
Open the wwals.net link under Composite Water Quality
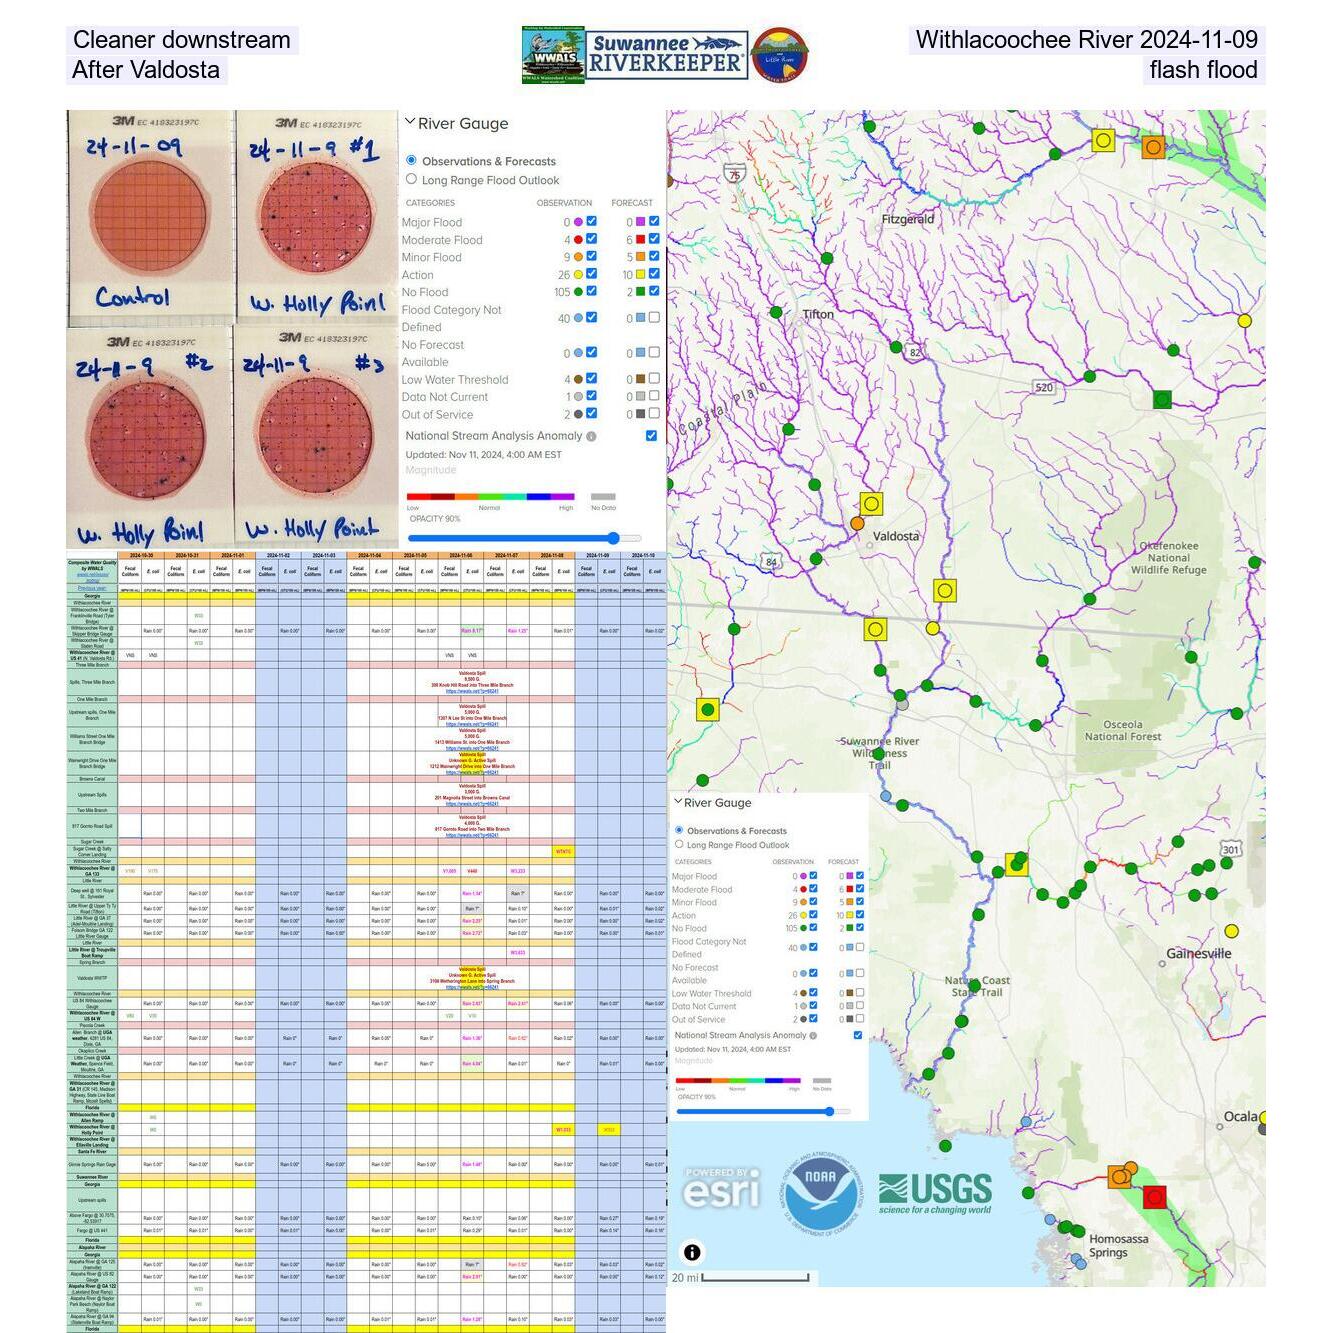tap(92, 577)
